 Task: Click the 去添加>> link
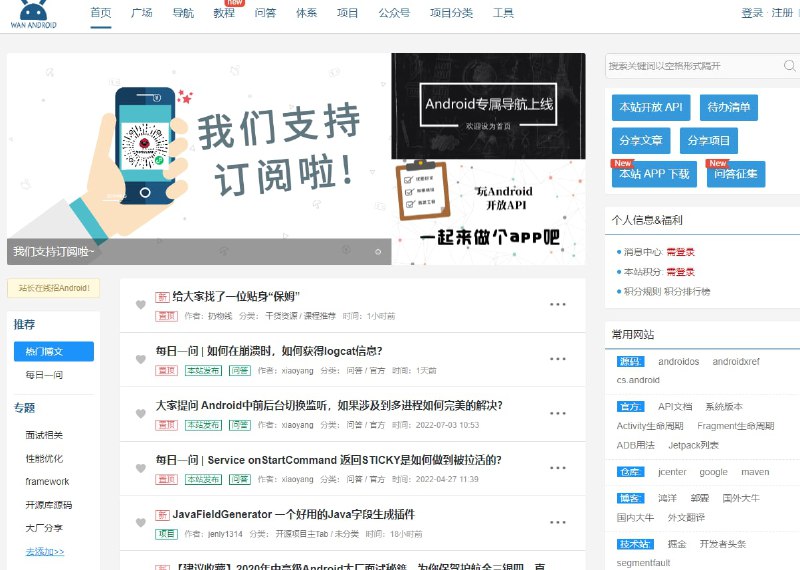coord(45,552)
